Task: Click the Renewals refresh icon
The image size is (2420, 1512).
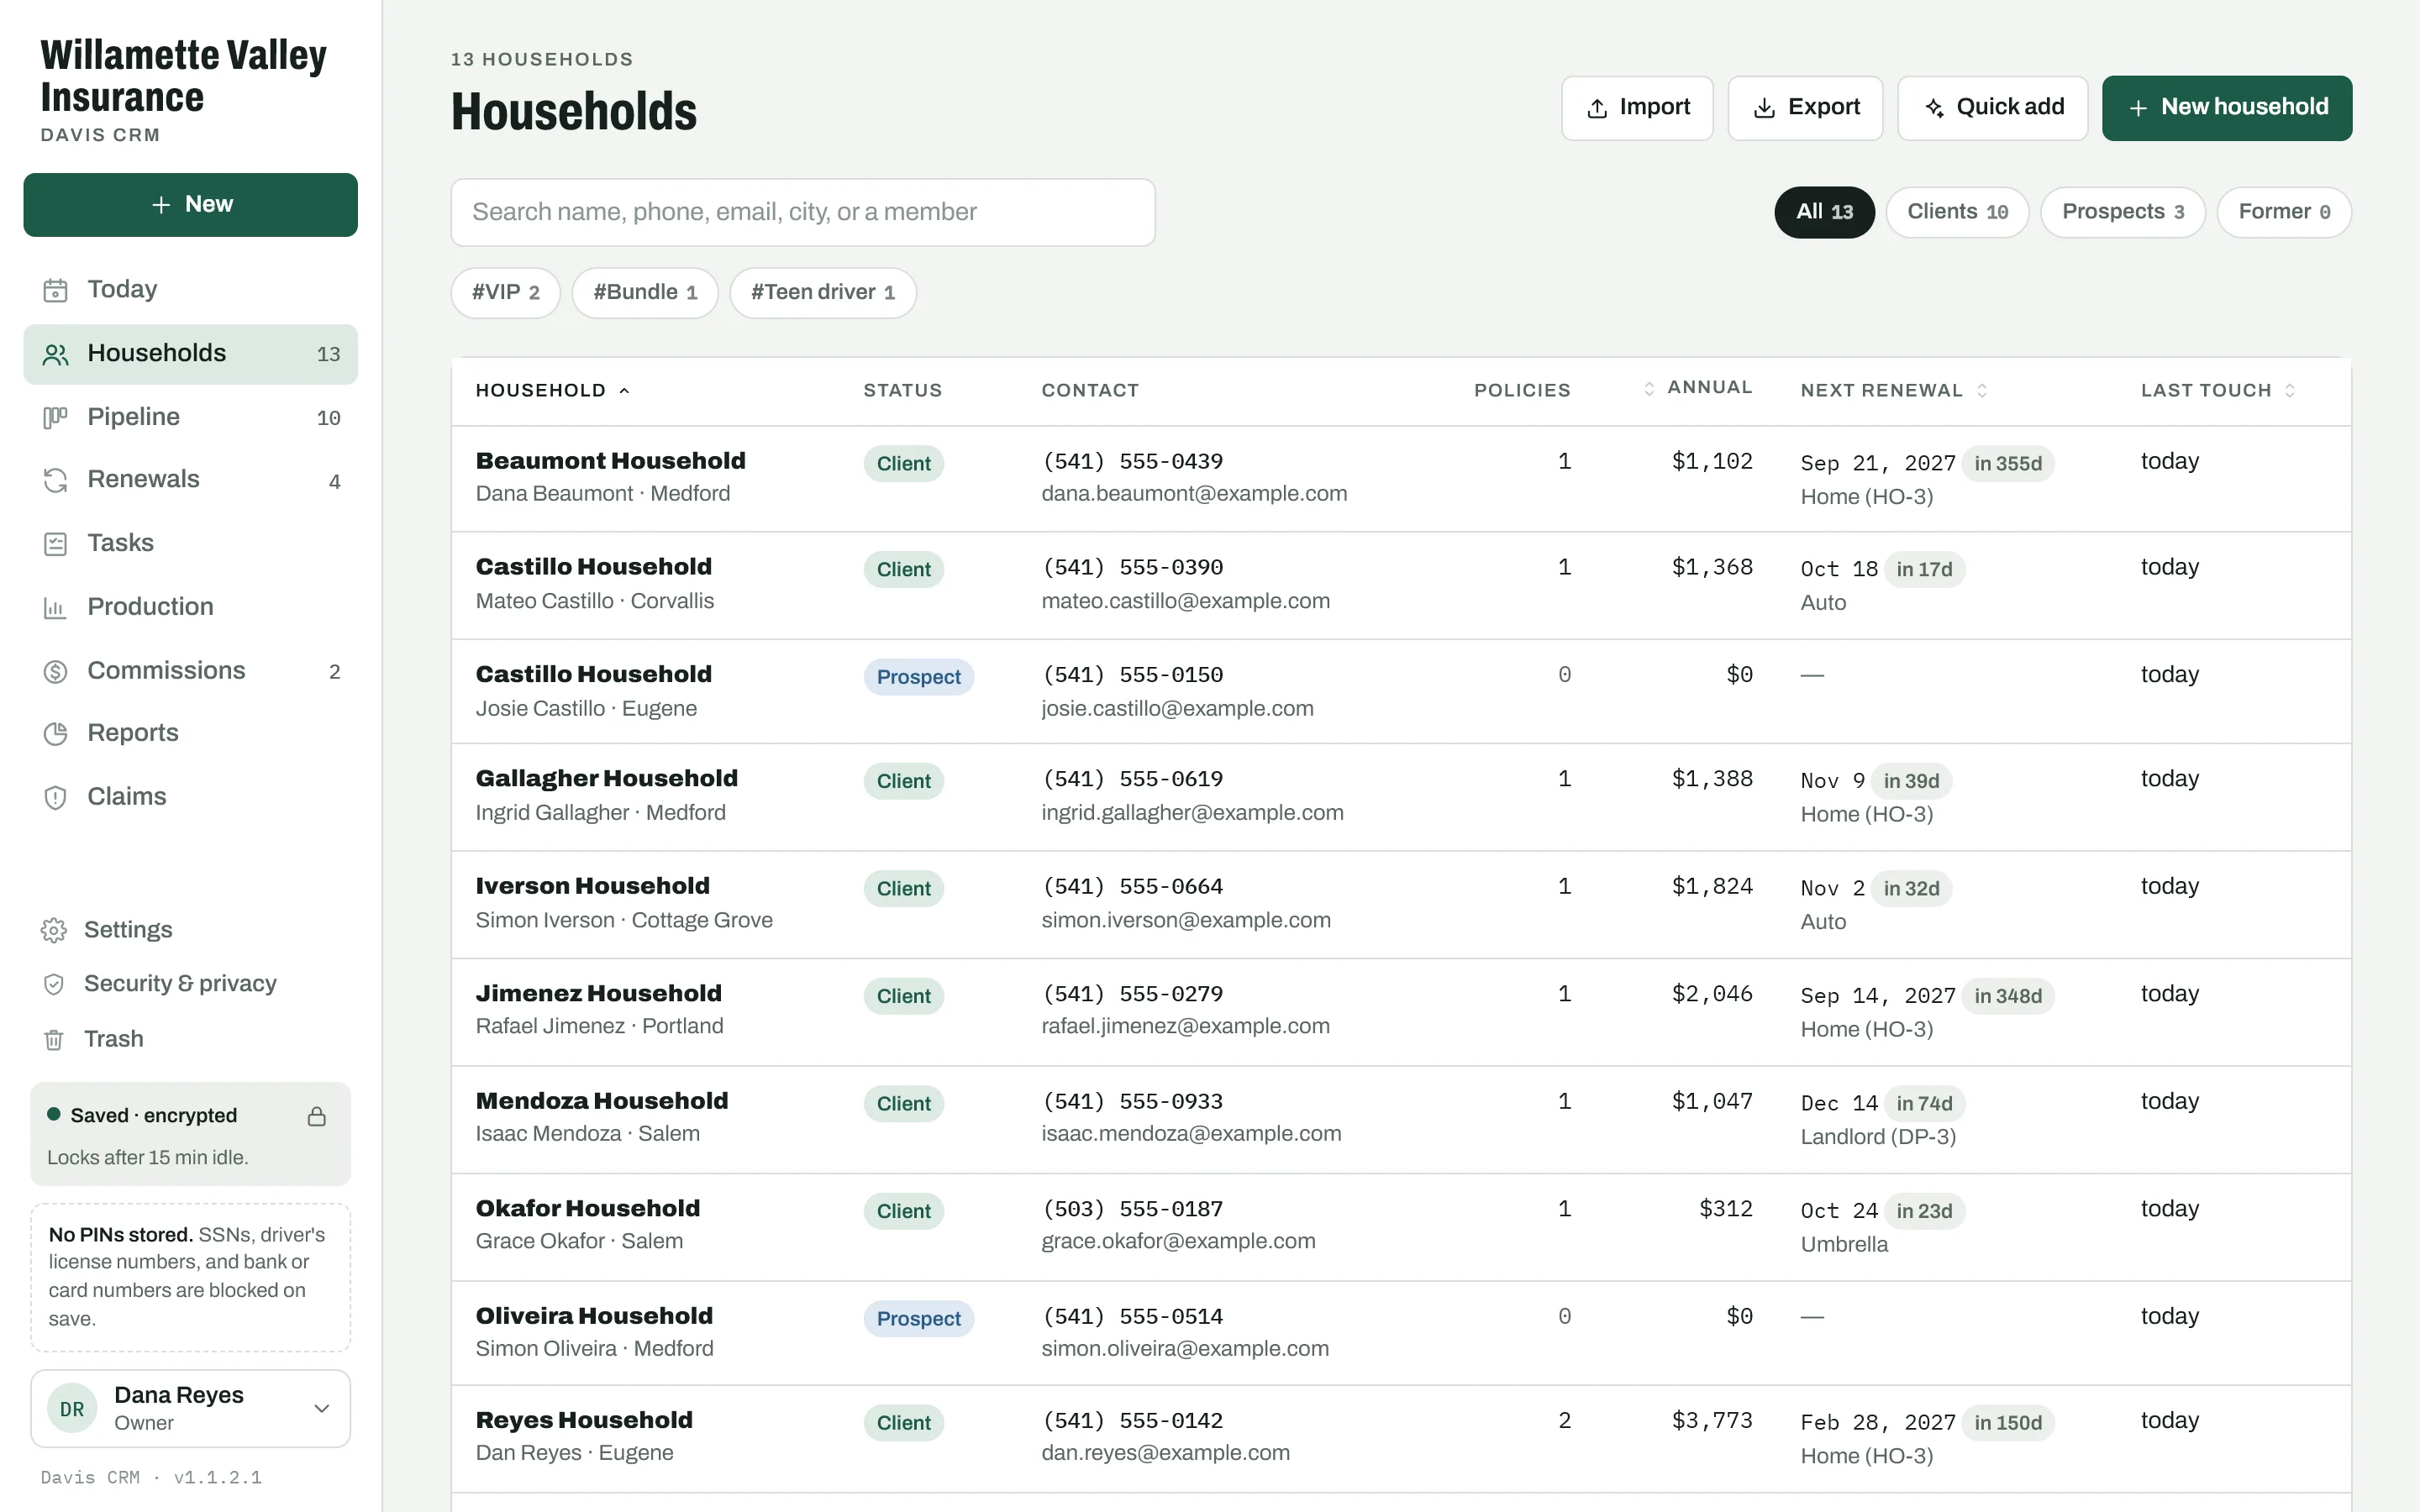Action: click(55, 480)
